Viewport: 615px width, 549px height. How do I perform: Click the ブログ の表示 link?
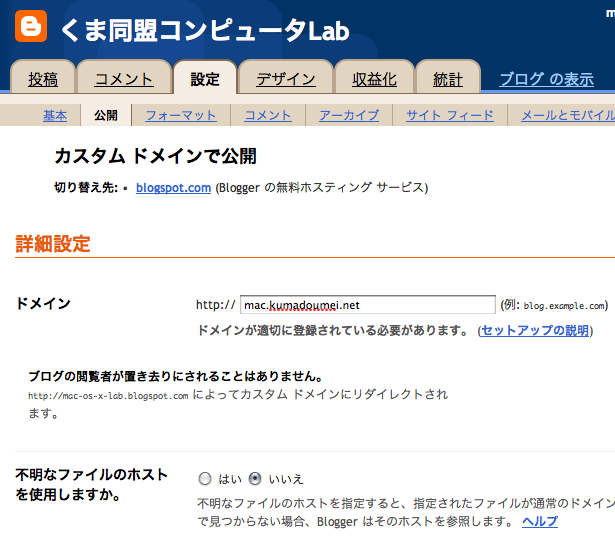[546, 80]
